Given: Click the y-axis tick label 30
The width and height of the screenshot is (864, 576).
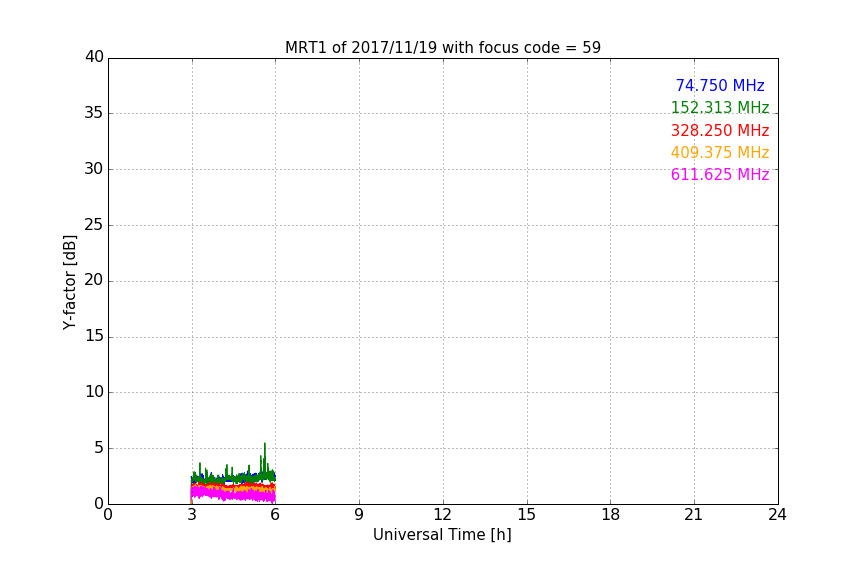Looking at the screenshot, I should click(94, 169).
